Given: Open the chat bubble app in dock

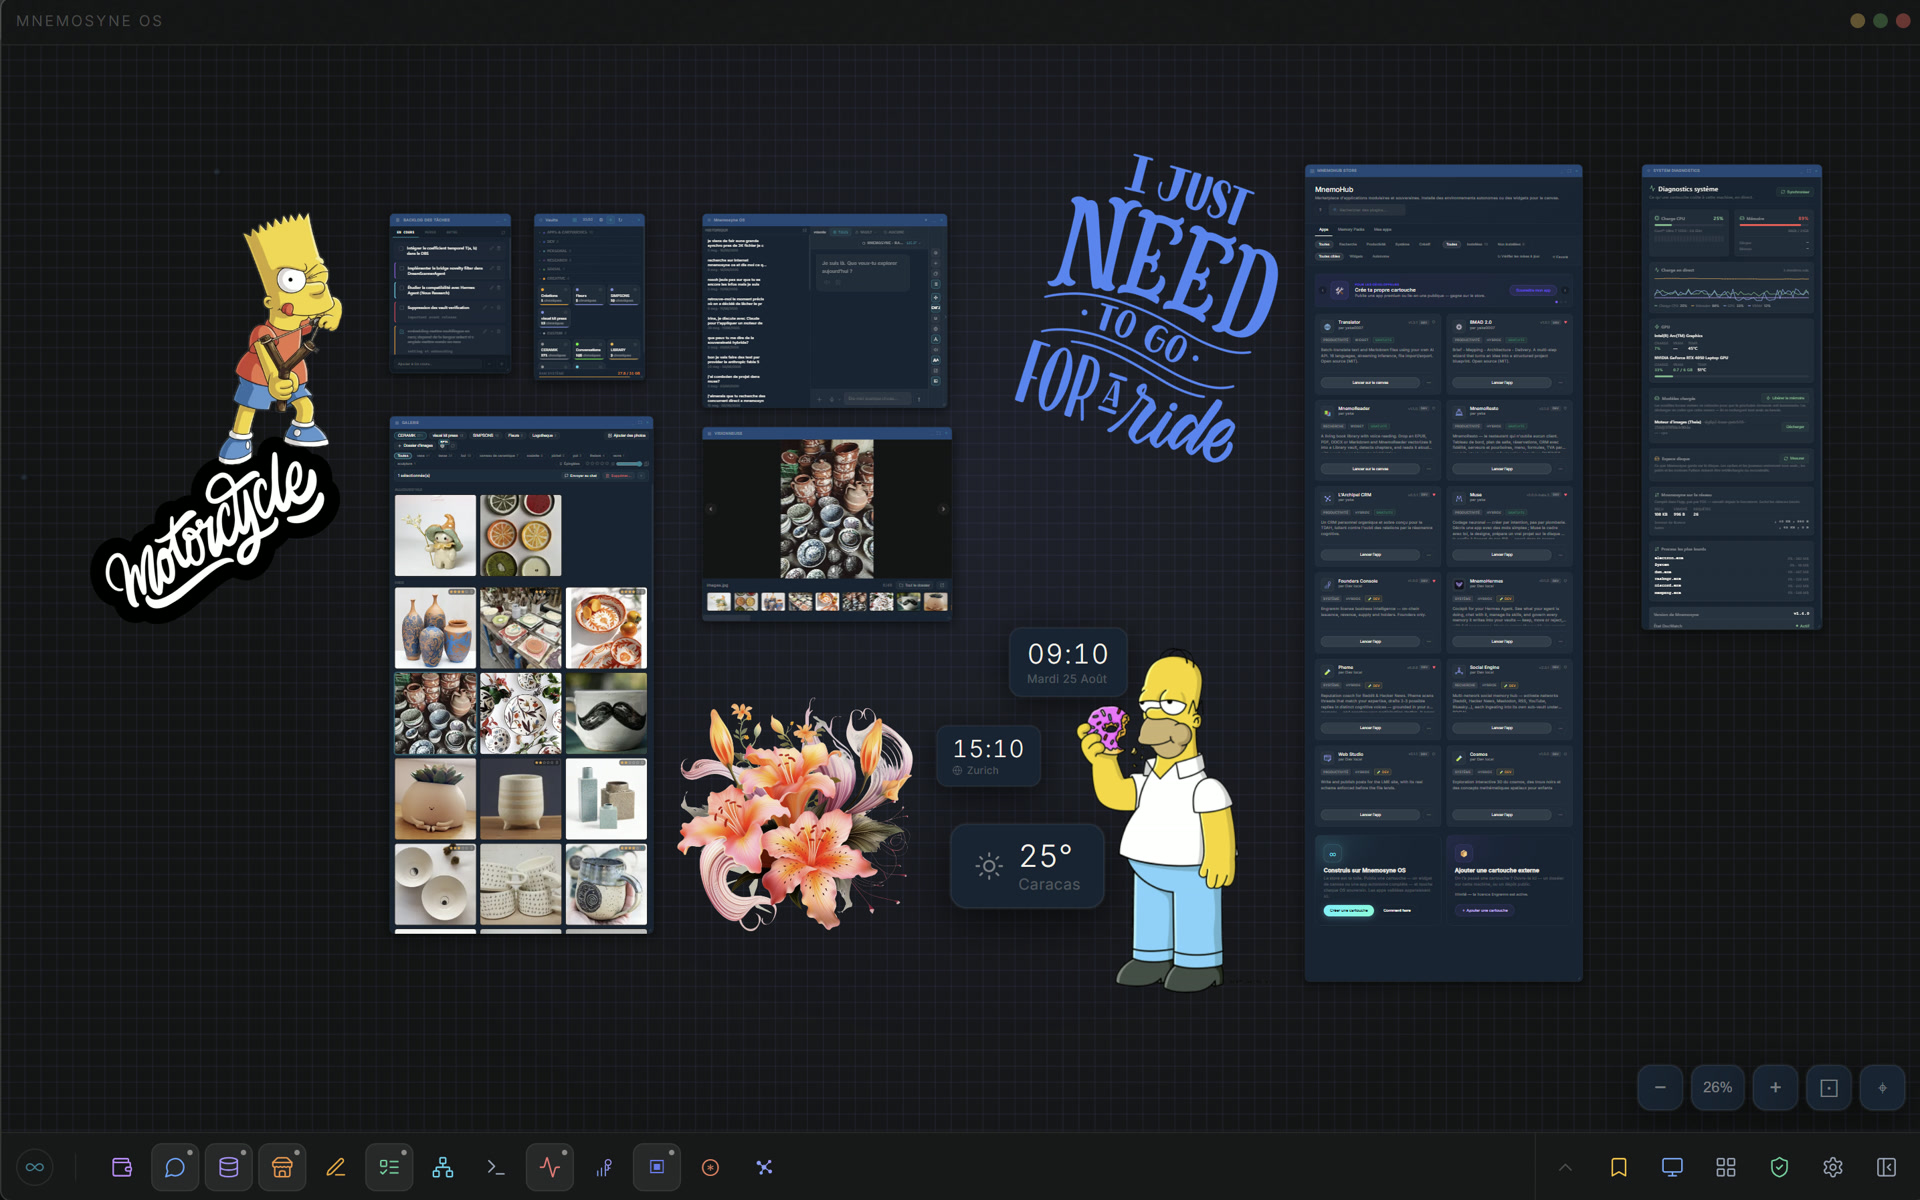Looking at the screenshot, I should point(175,1167).
